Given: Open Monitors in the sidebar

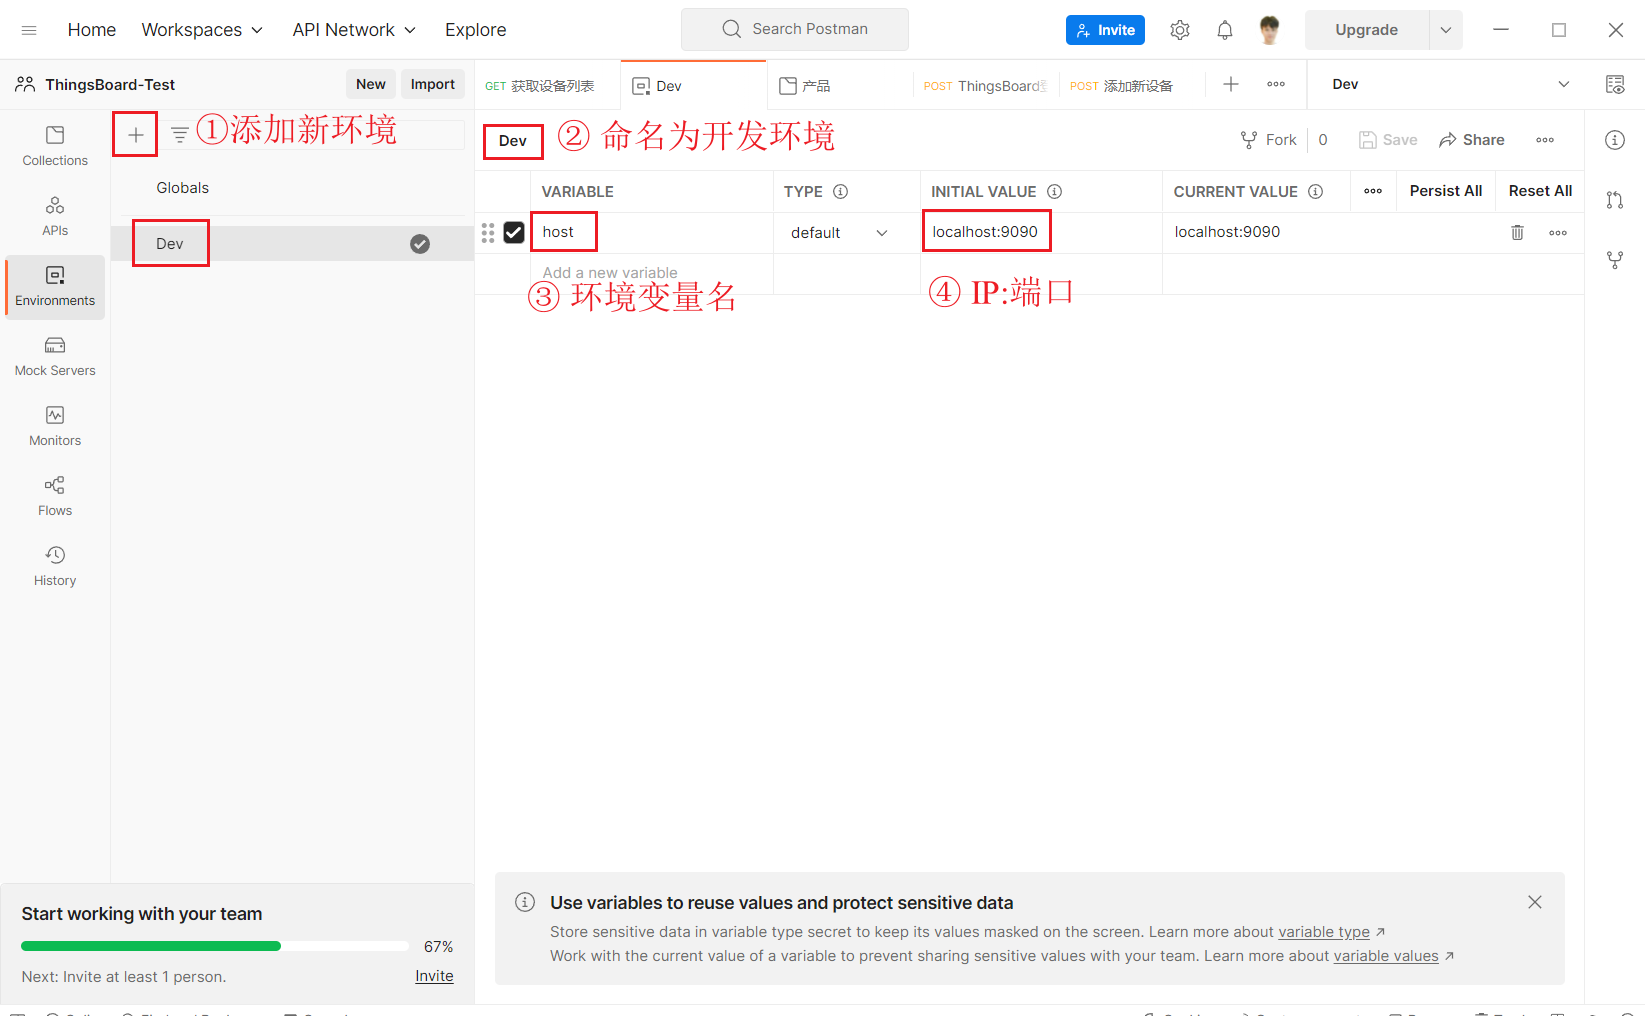Looking at the screenshot, I should (x=55, y=427).
